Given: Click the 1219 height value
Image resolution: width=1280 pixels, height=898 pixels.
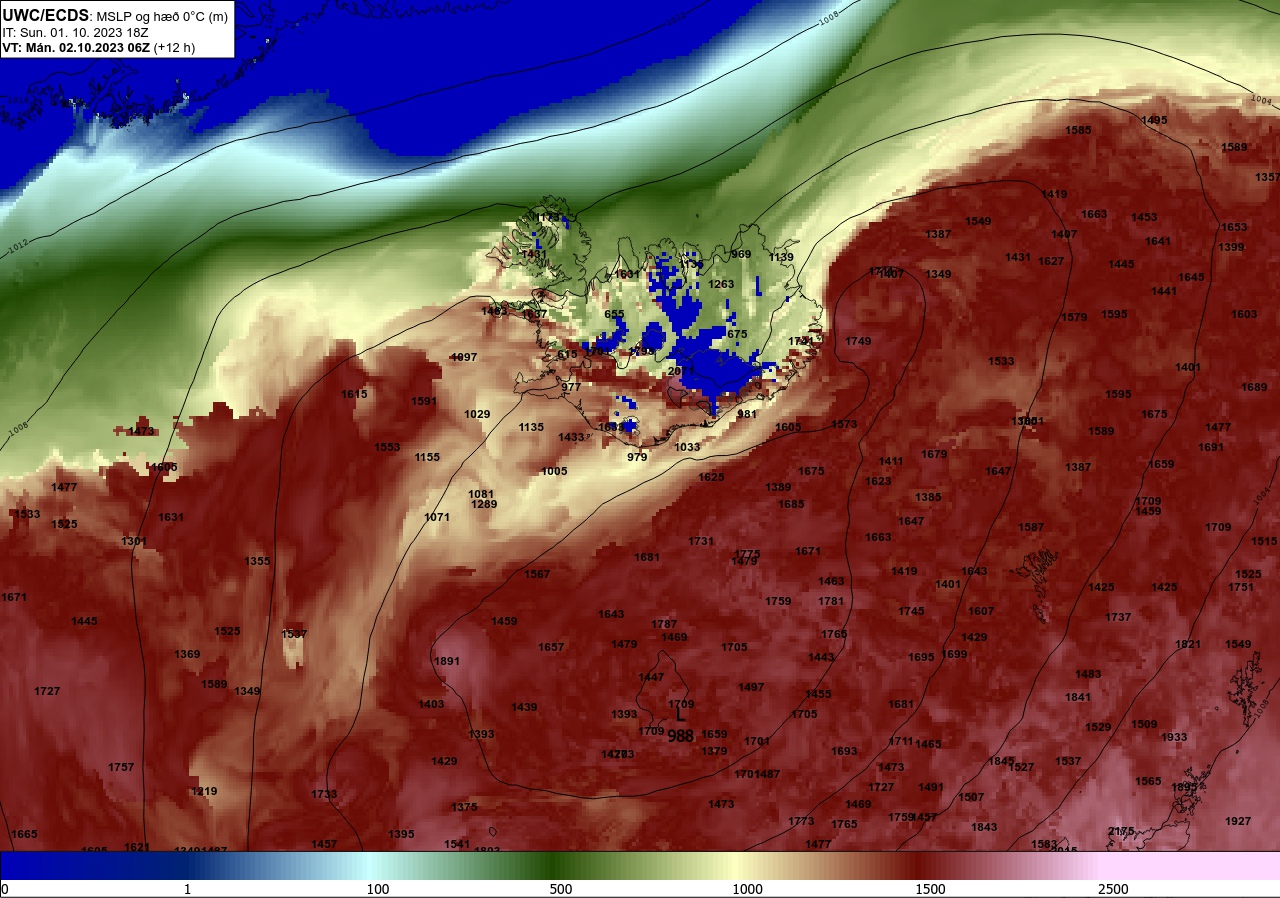Looking at the screenshot, I should point(204,791).
